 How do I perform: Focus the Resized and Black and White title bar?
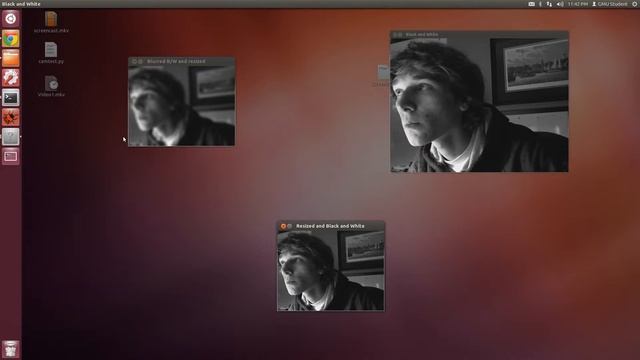click(331, 226)
